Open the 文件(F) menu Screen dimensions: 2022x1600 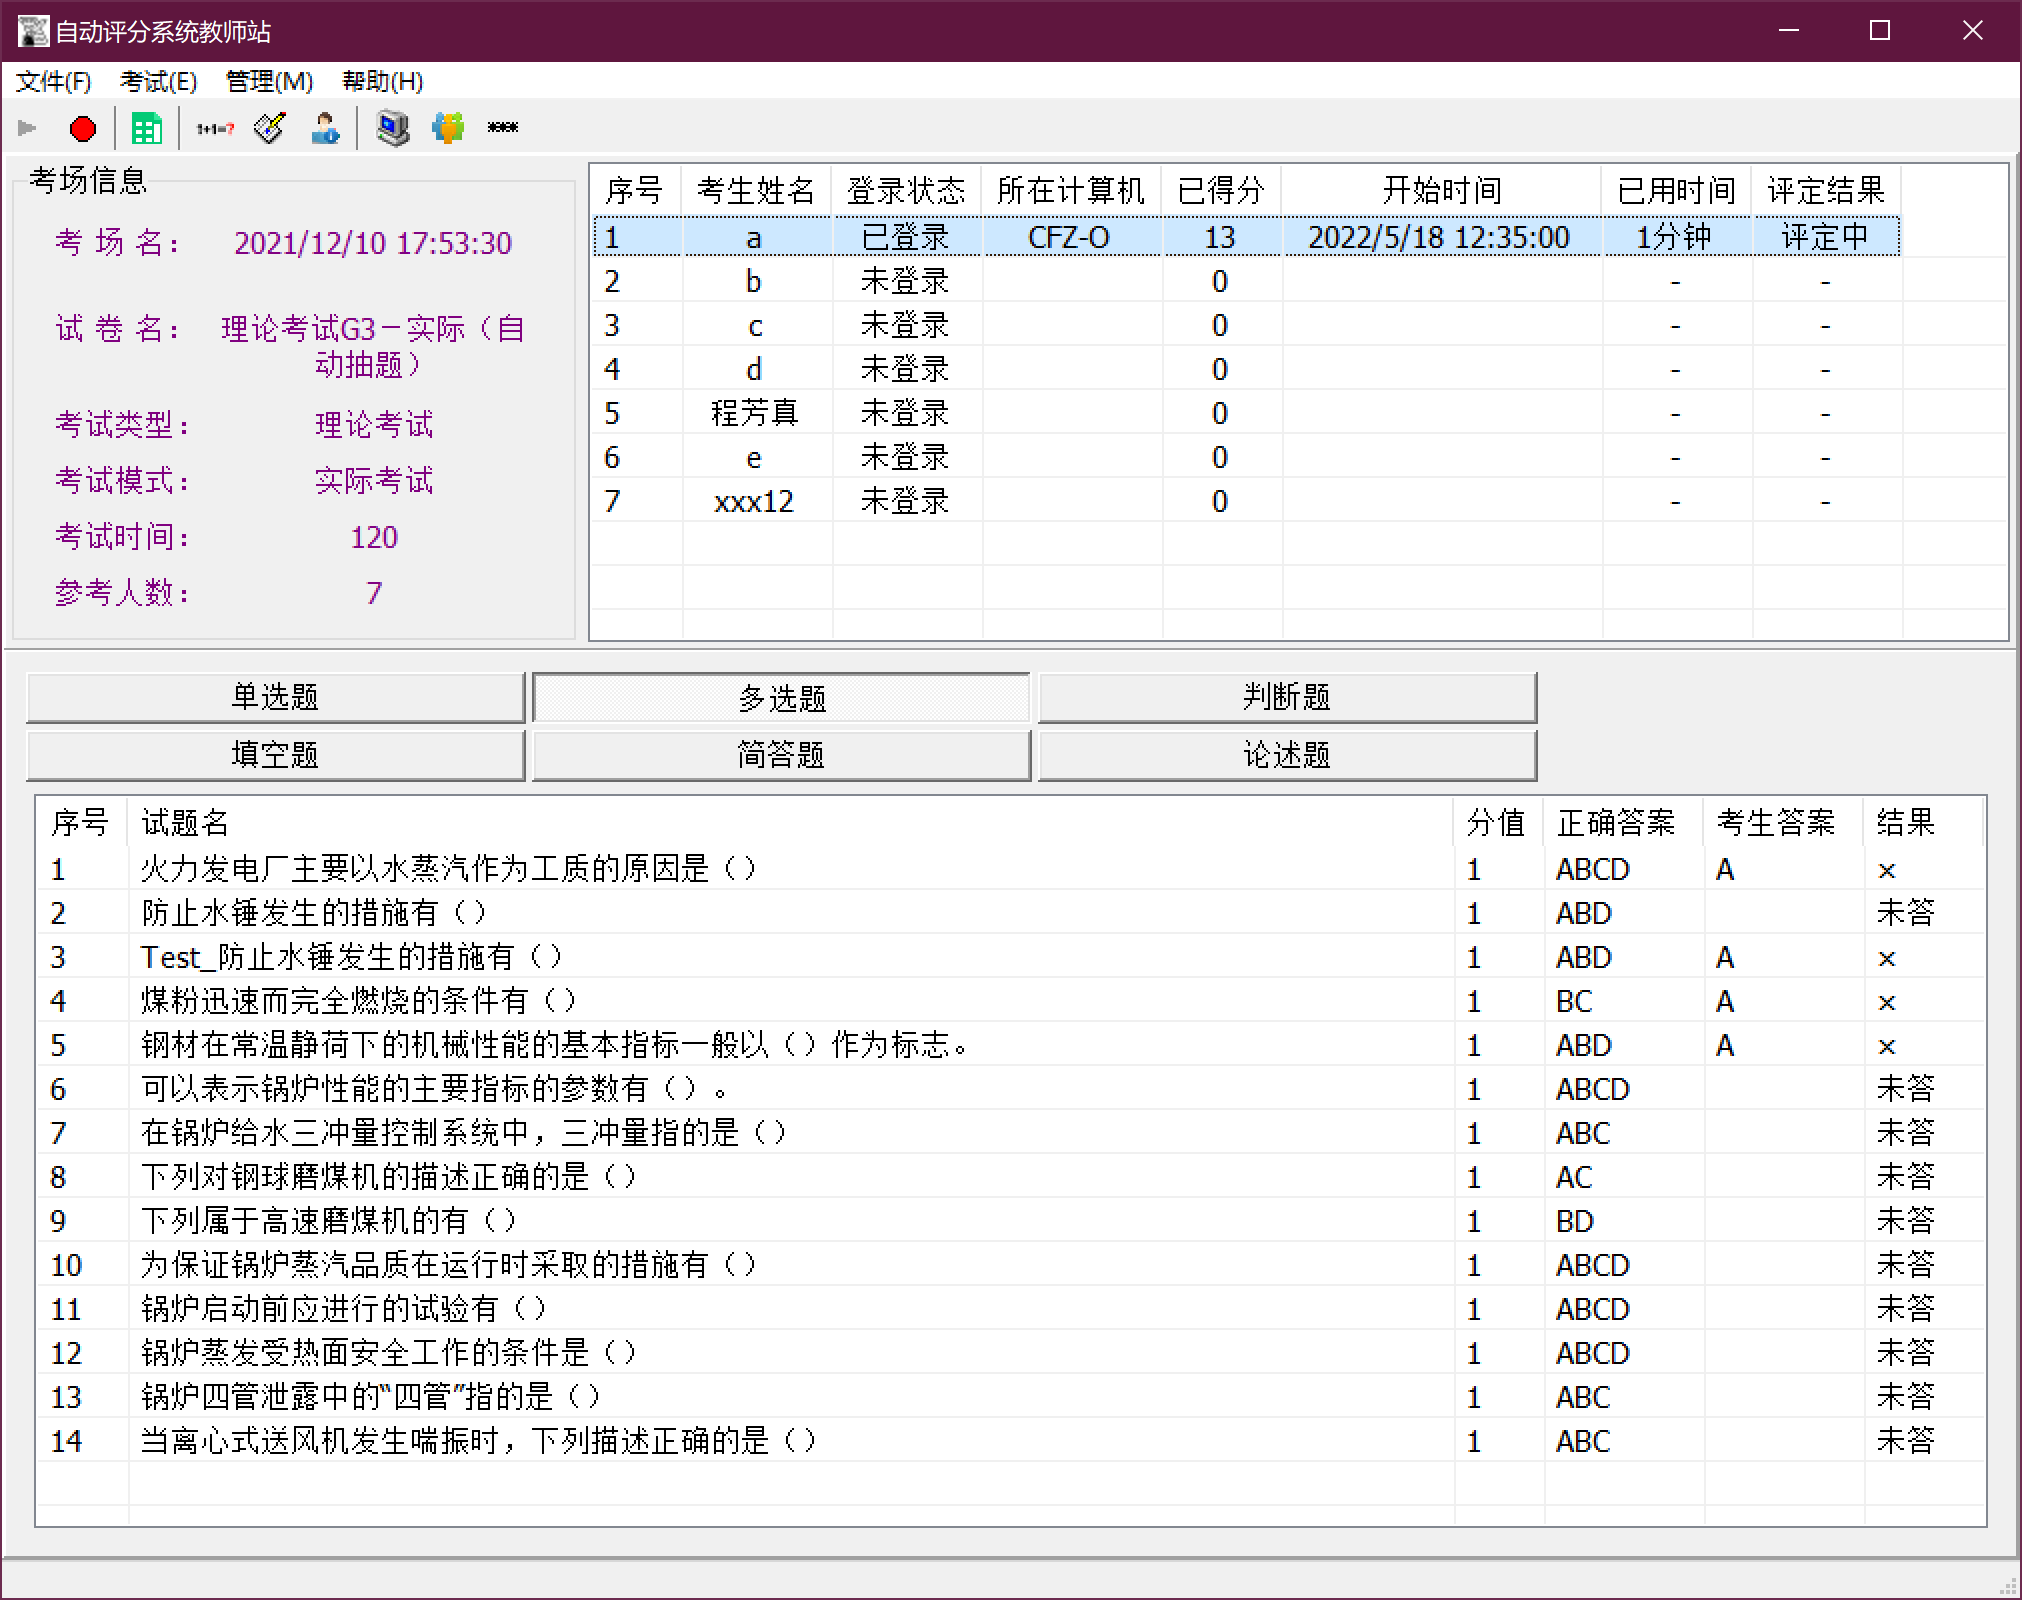tap(53, 82)
